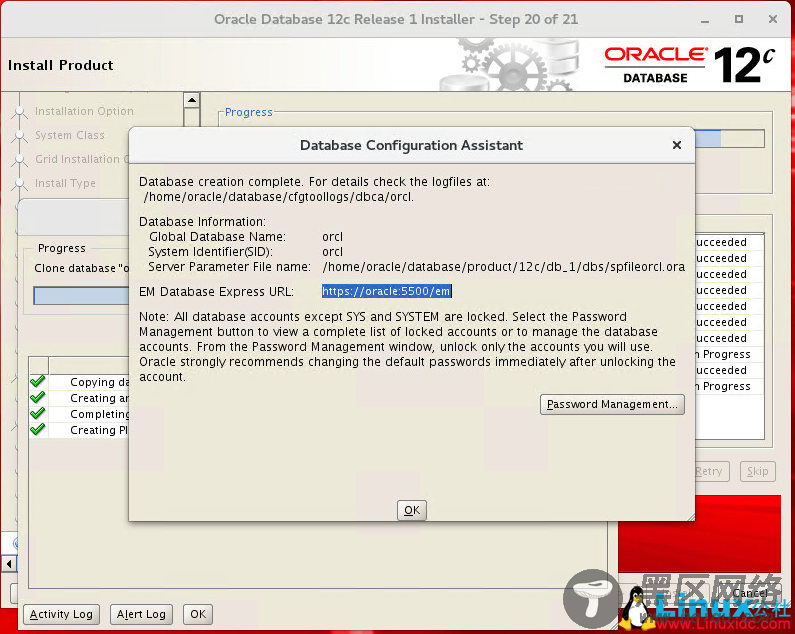
Task: Close the Oracle installer window
Action: tap(773, 19)
